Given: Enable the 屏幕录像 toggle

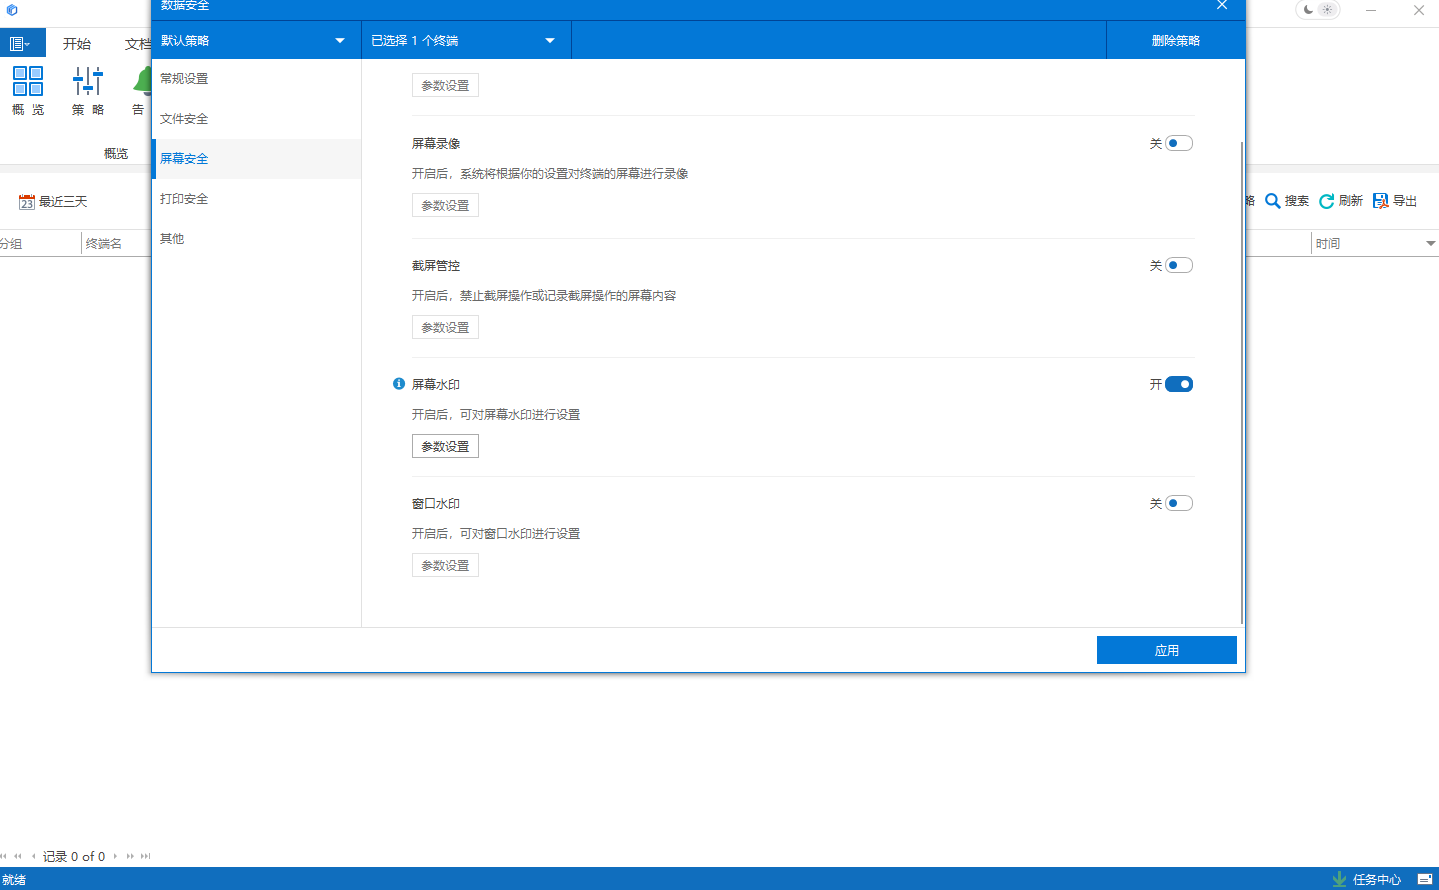Looking at the screenshot, I should [x=1179, y=143].
